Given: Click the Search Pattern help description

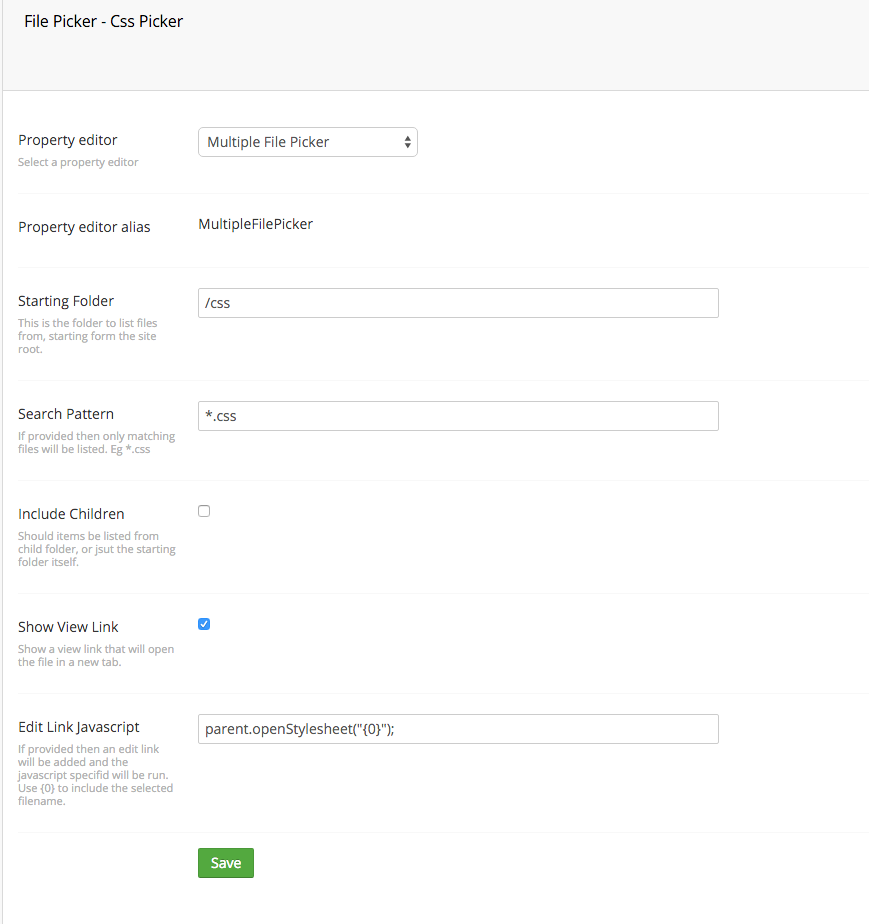Looking at the screenshot, I should pyautogui.click(x=97, y=443).
